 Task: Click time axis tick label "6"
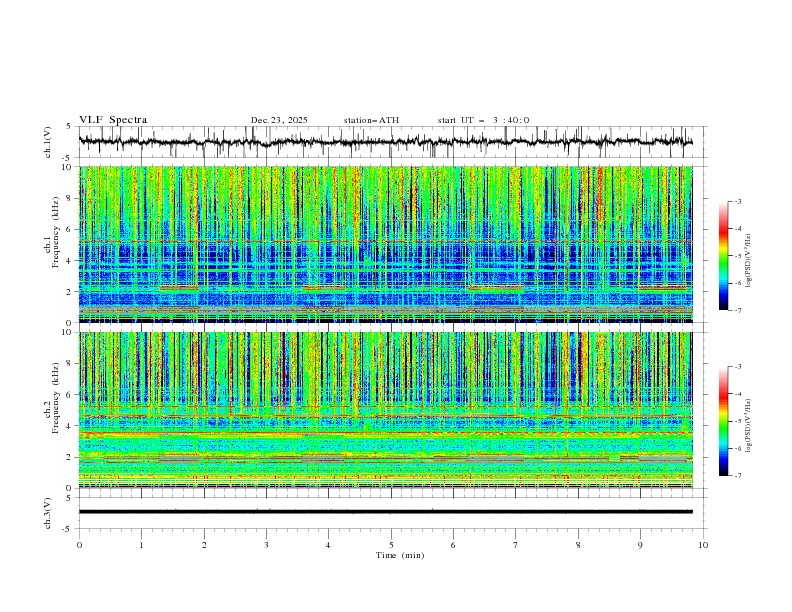453,545
